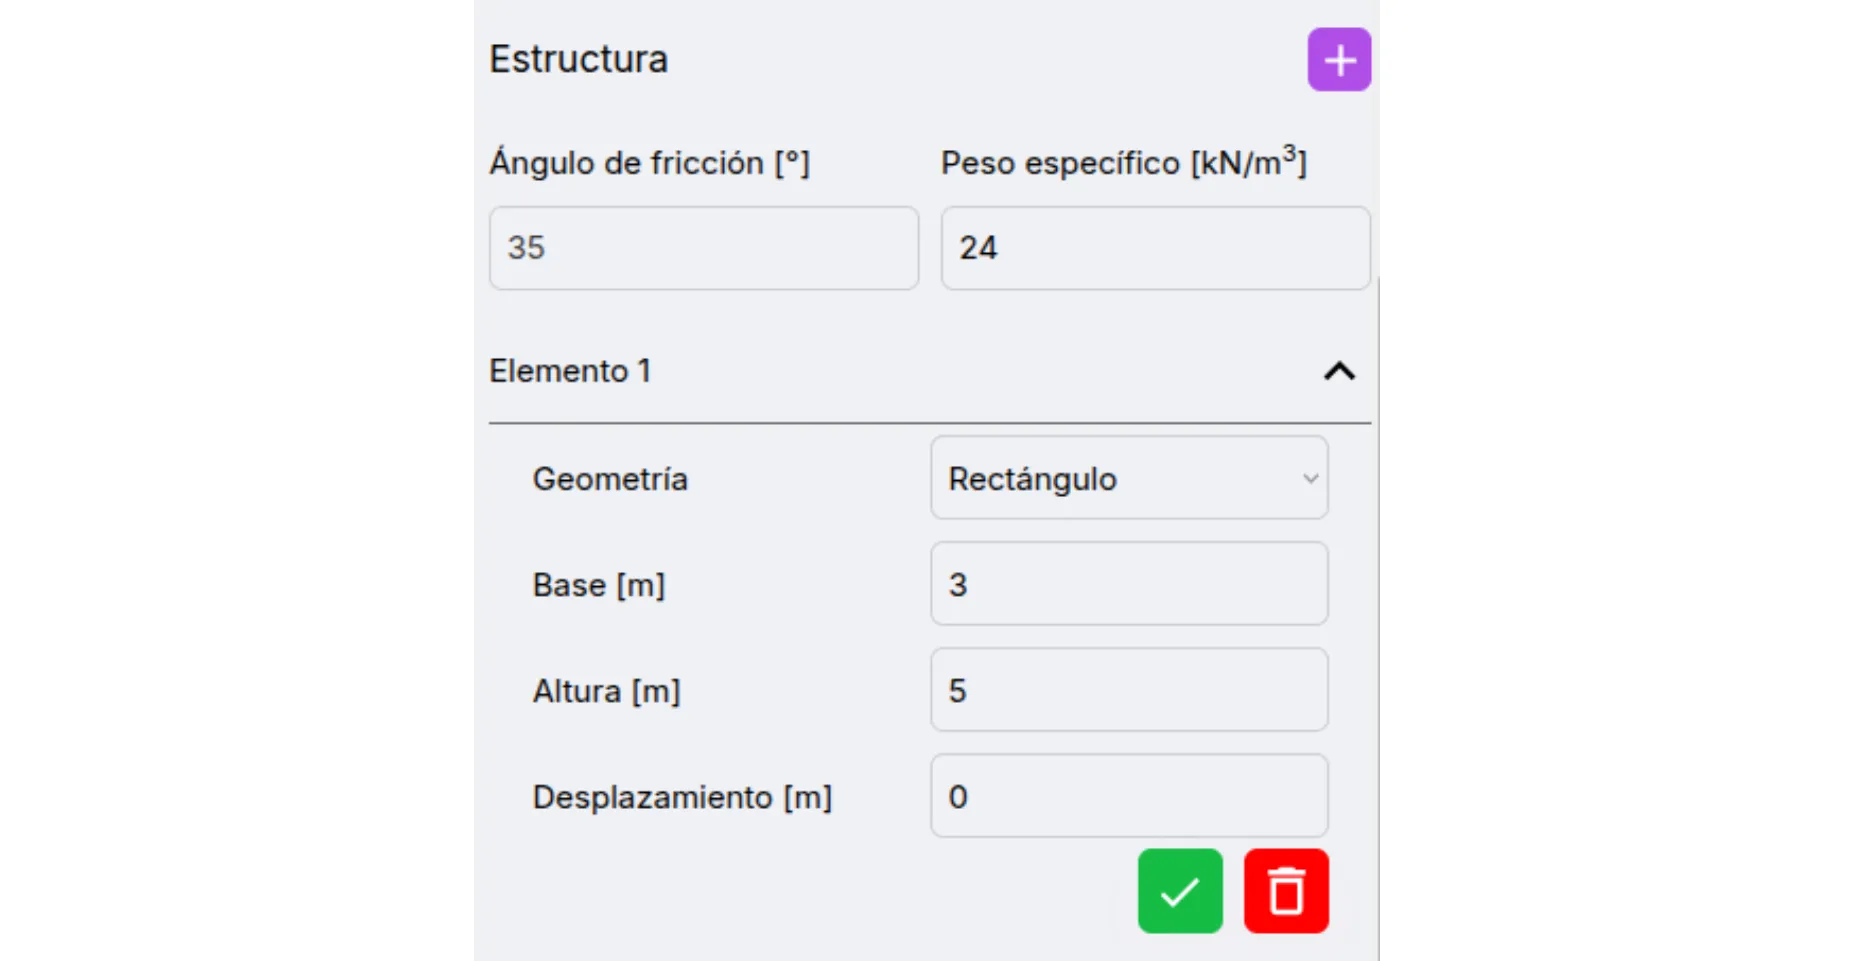
Task: Click the green validation icon below Desplazamiento
Action: tap(1180, 890)
